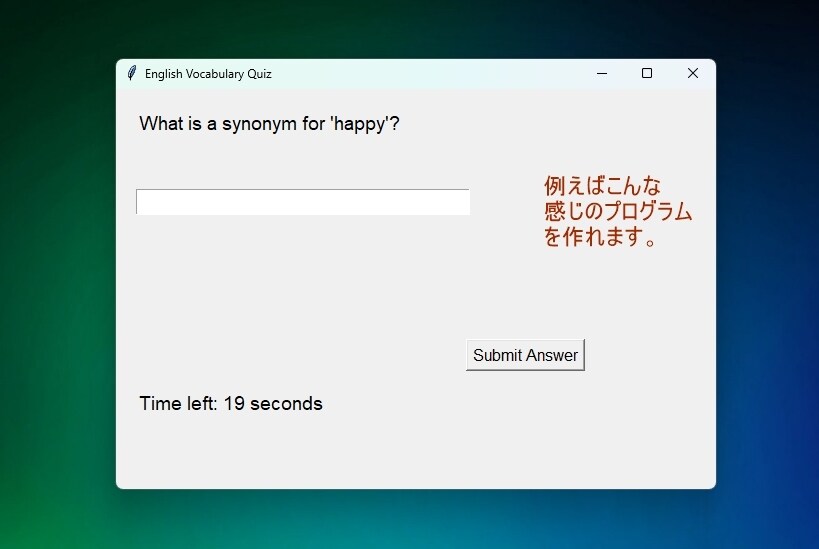Click the answer input field
Screen dimensions: 819x549
[x=303, y=202]
